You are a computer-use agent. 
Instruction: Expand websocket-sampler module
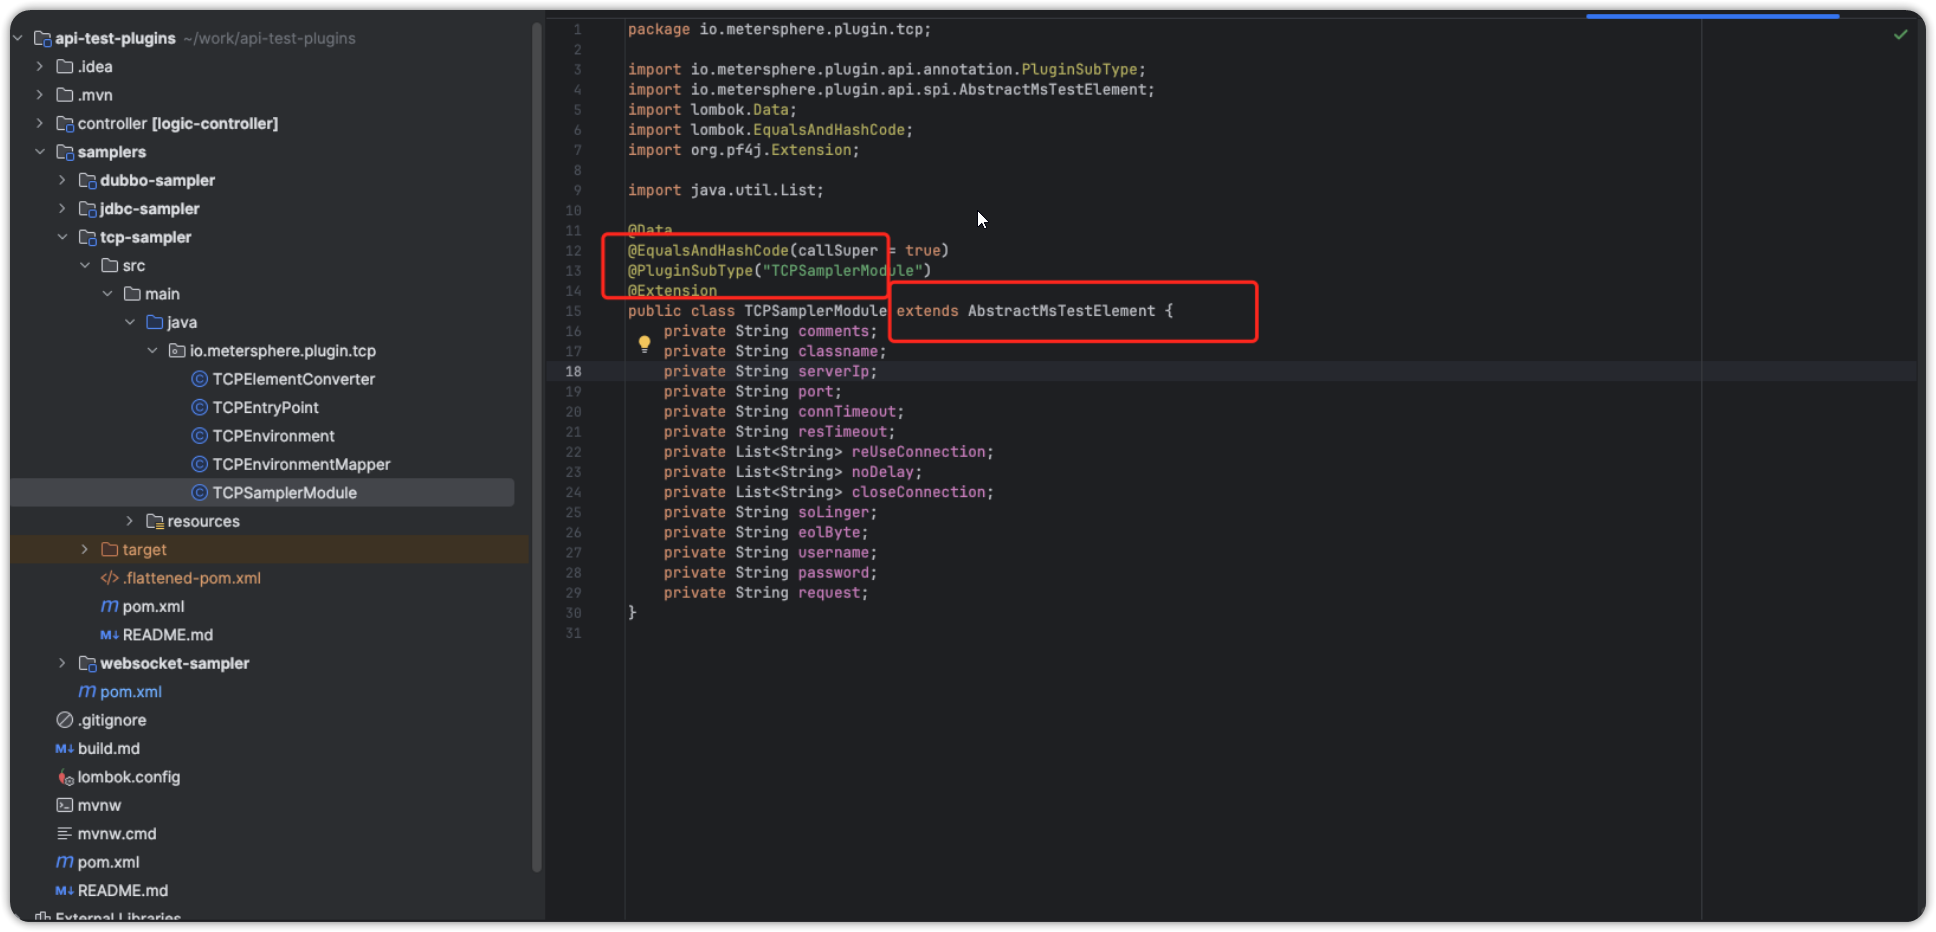coord(62,663)
